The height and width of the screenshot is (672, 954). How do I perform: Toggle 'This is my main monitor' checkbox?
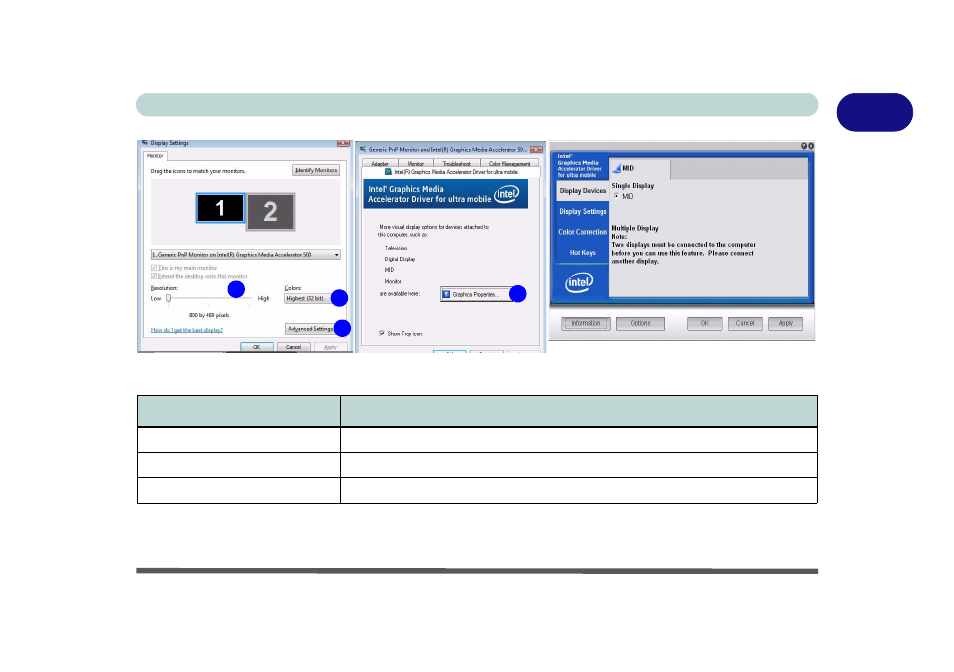click(154, 268)
